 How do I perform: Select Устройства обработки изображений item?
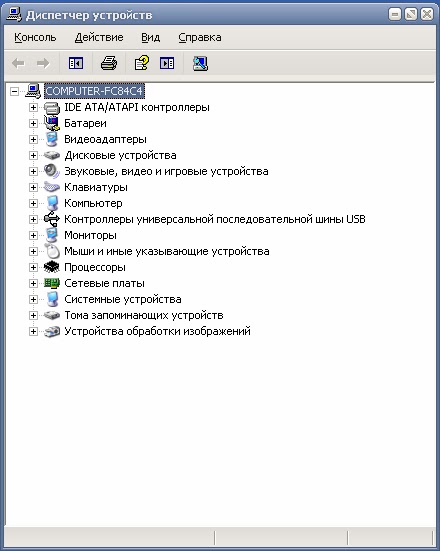click(x=157, y=331)
